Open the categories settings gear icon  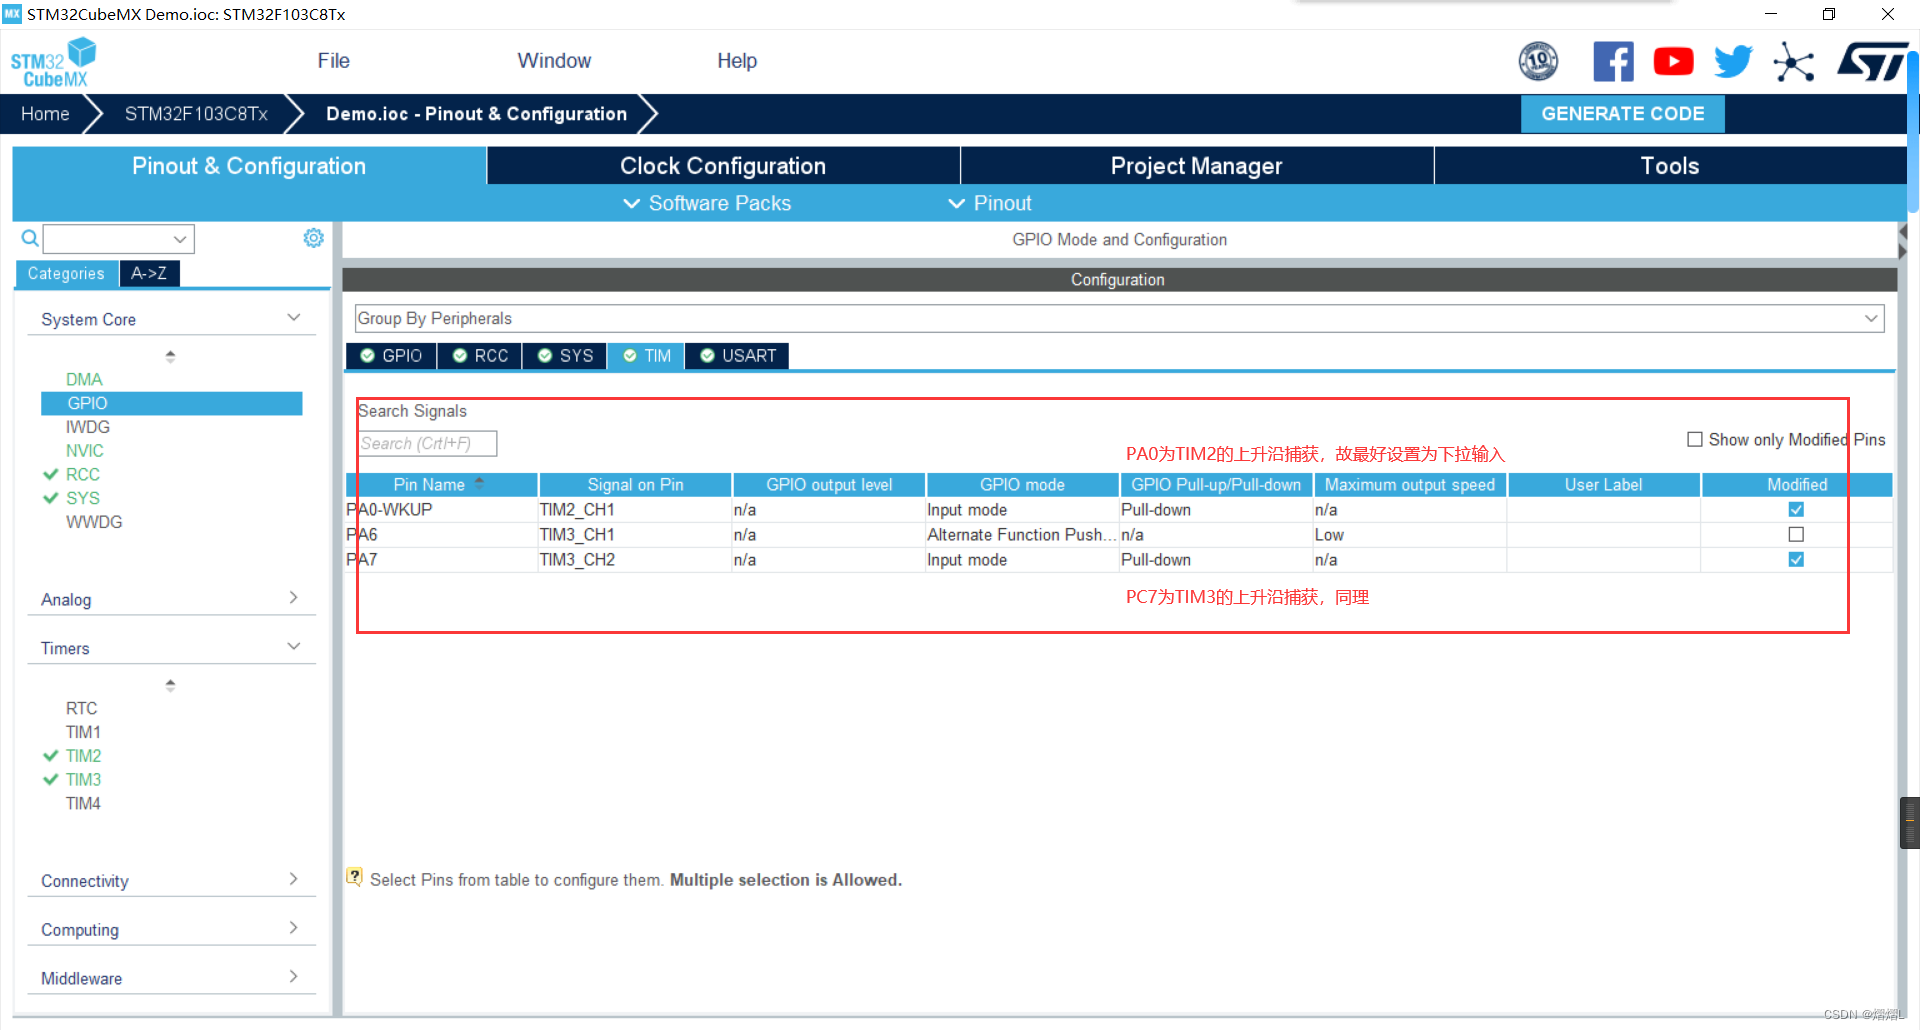tap(313, 238)
